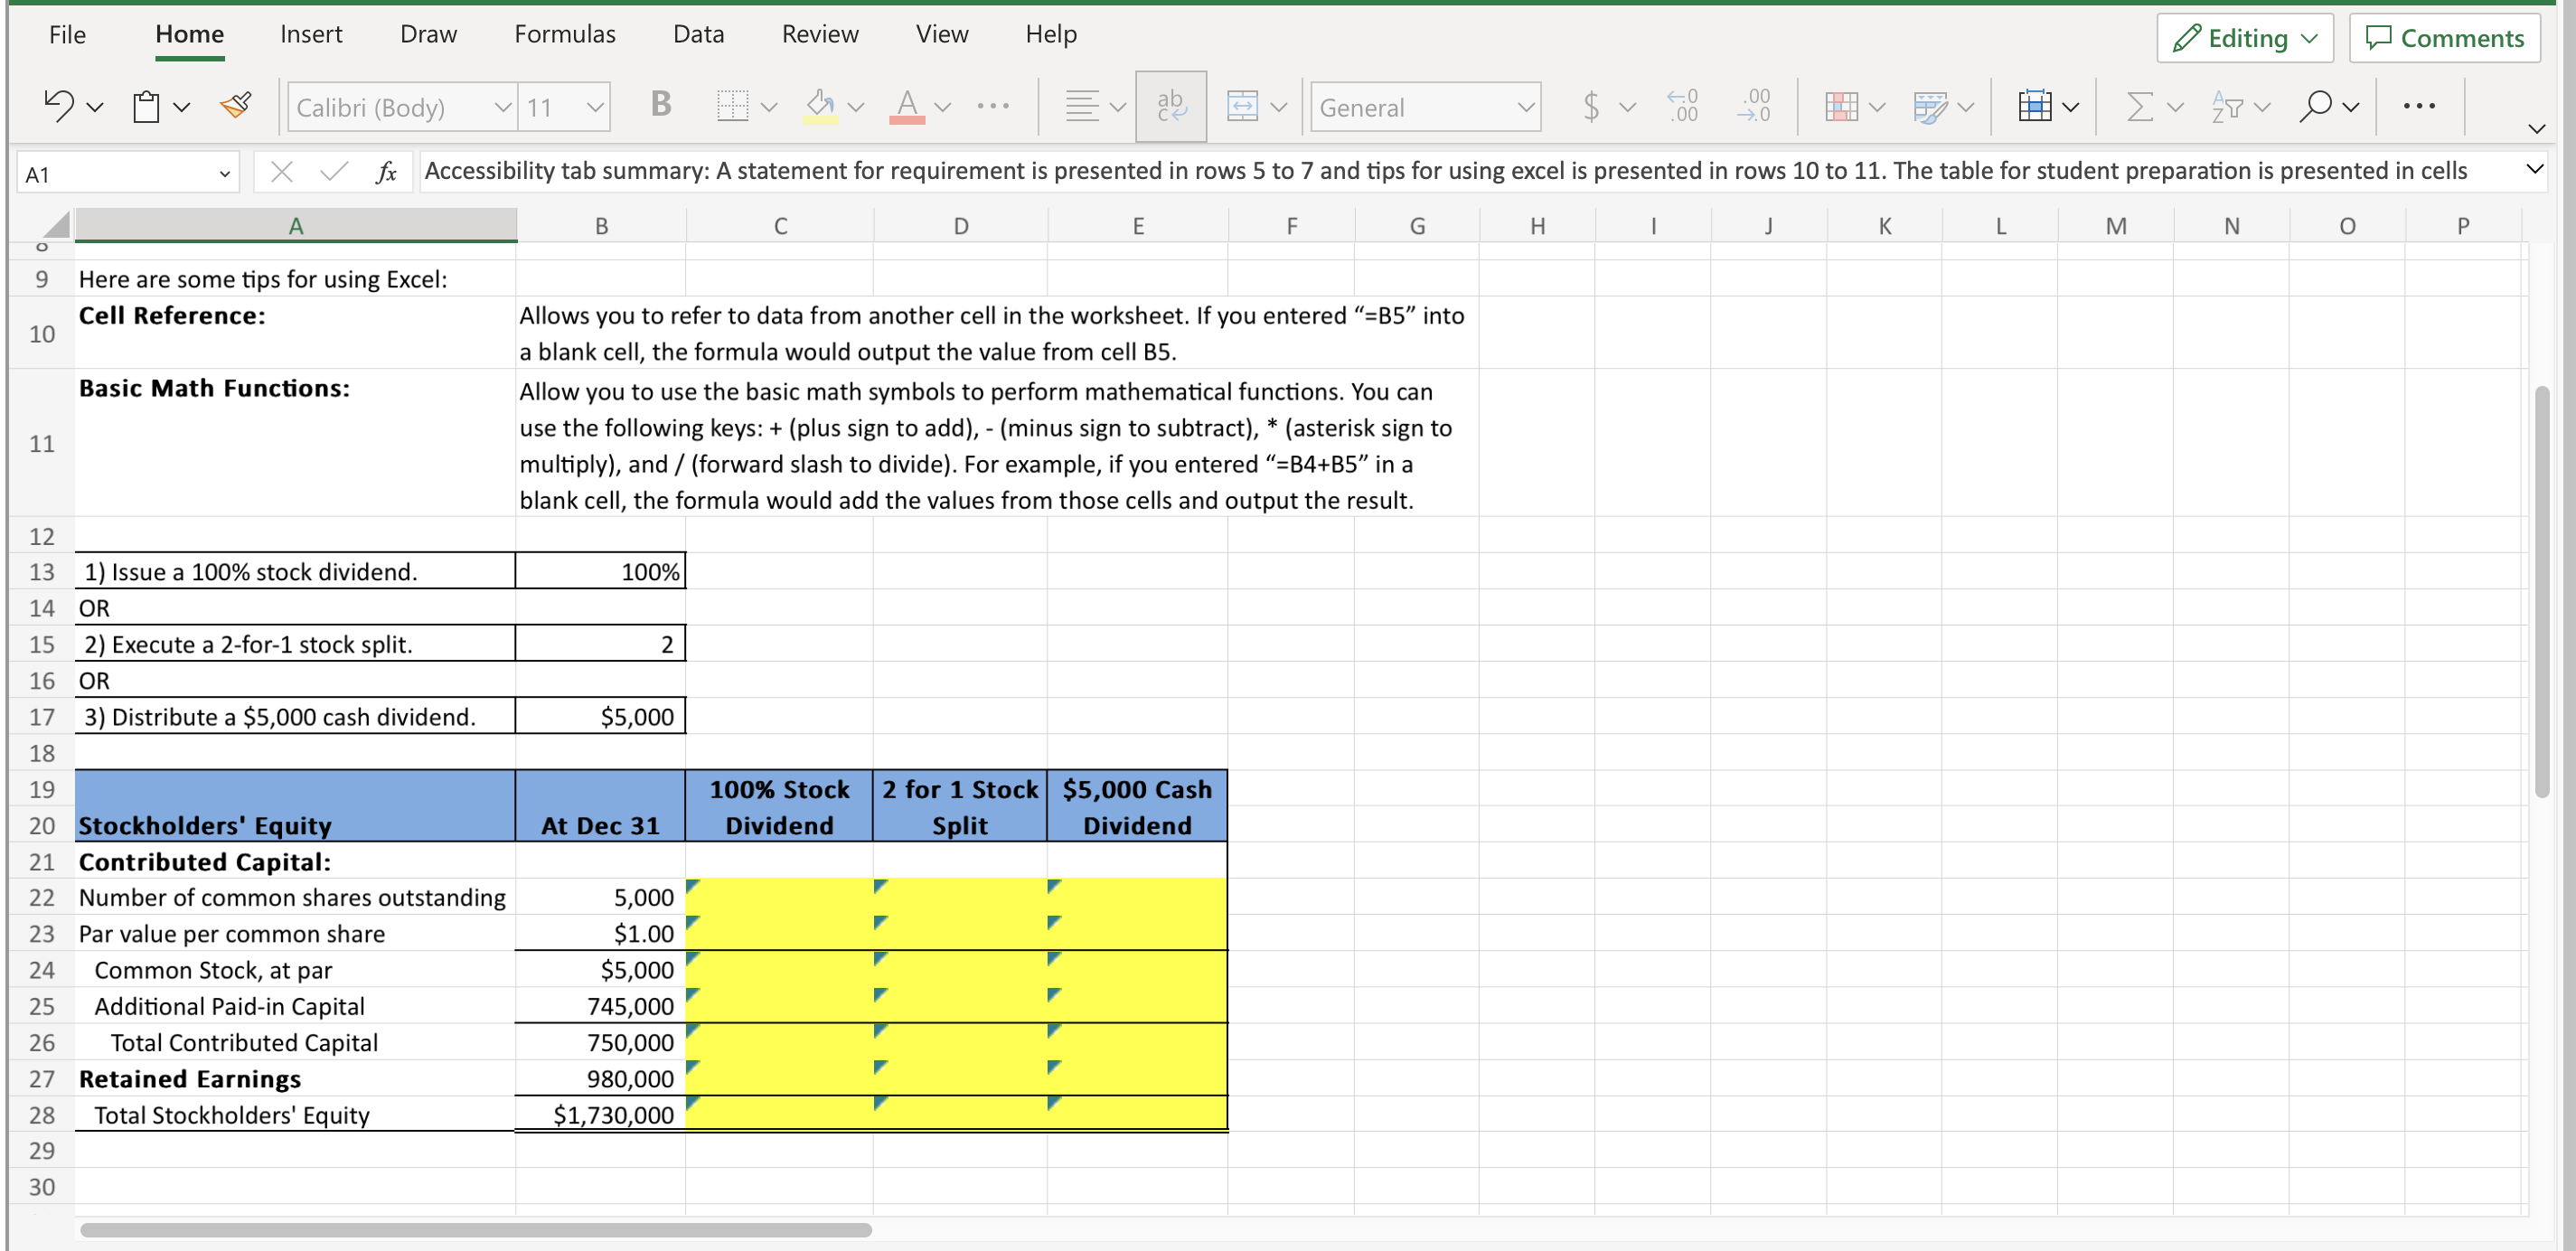Open the Conditional Formatting tool
The height and width of the screenshot is (1251, 2576).
[x=1845, y=105]
